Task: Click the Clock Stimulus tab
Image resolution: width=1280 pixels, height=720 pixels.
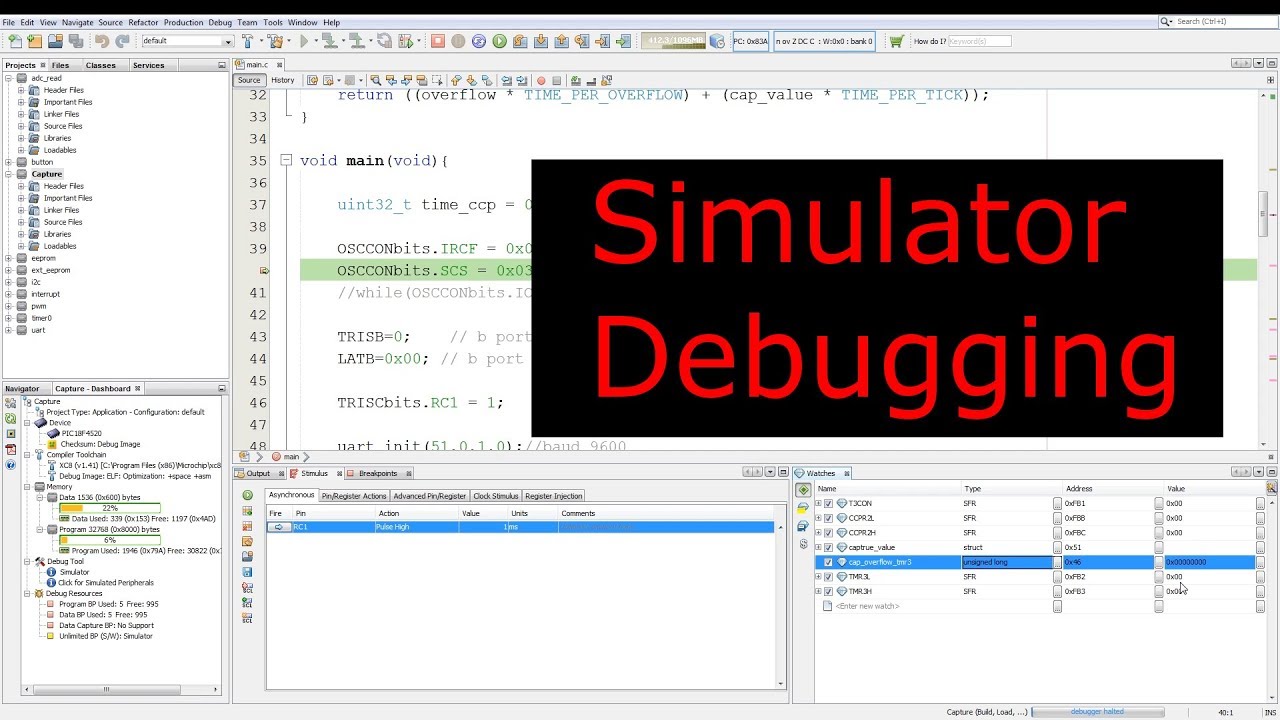Action: tap(495, 496)
